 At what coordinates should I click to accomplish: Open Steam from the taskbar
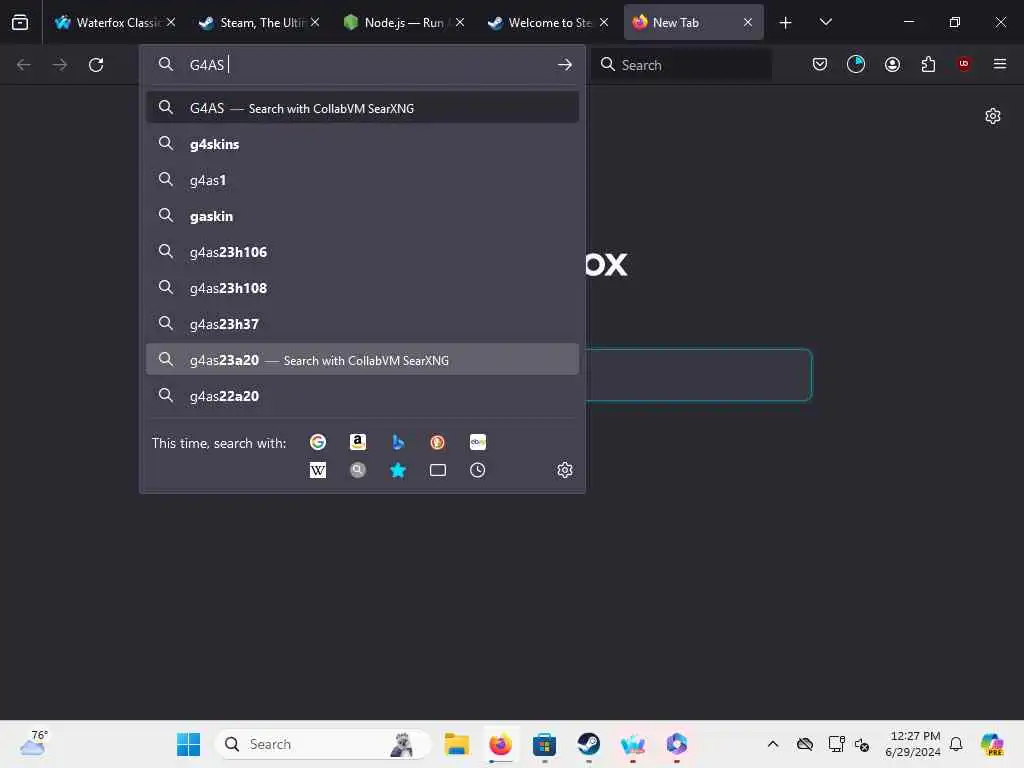click(x=588, y=744)
